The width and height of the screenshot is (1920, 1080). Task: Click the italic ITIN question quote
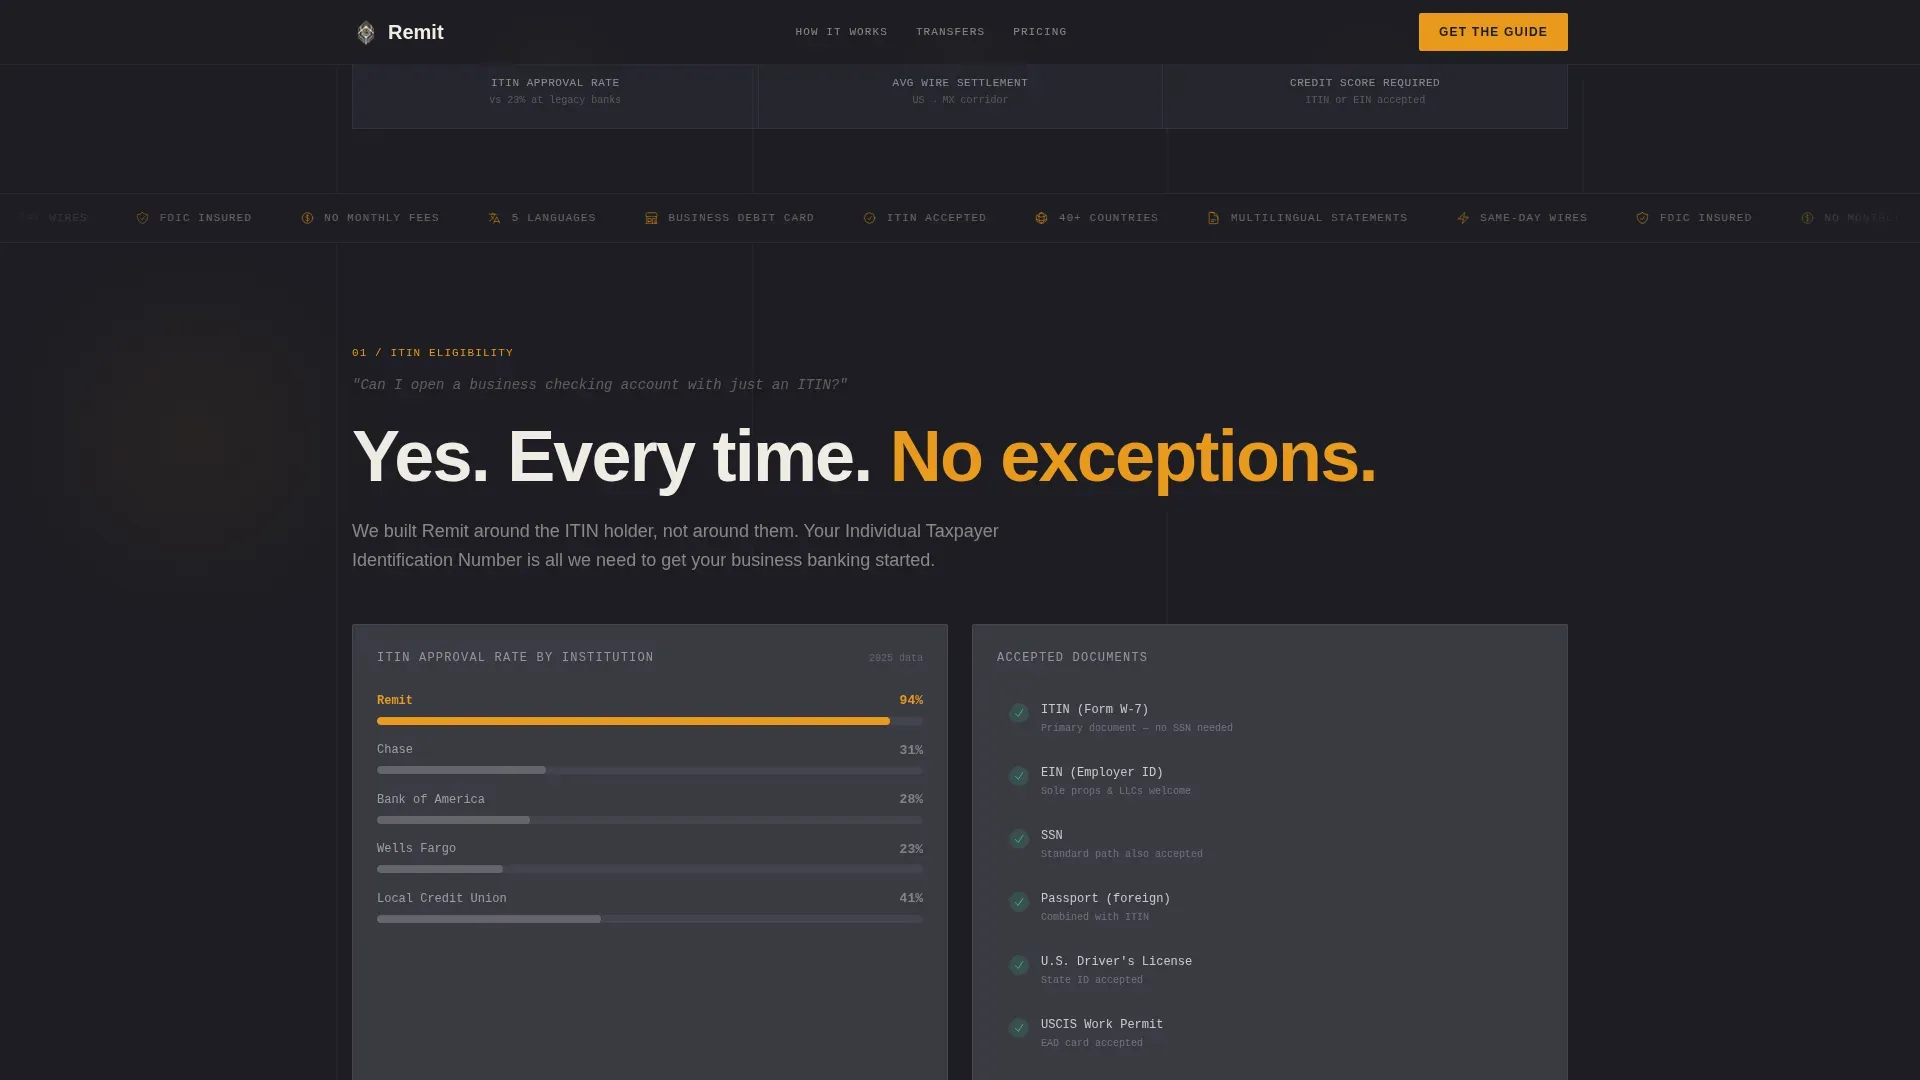[600, 385]
